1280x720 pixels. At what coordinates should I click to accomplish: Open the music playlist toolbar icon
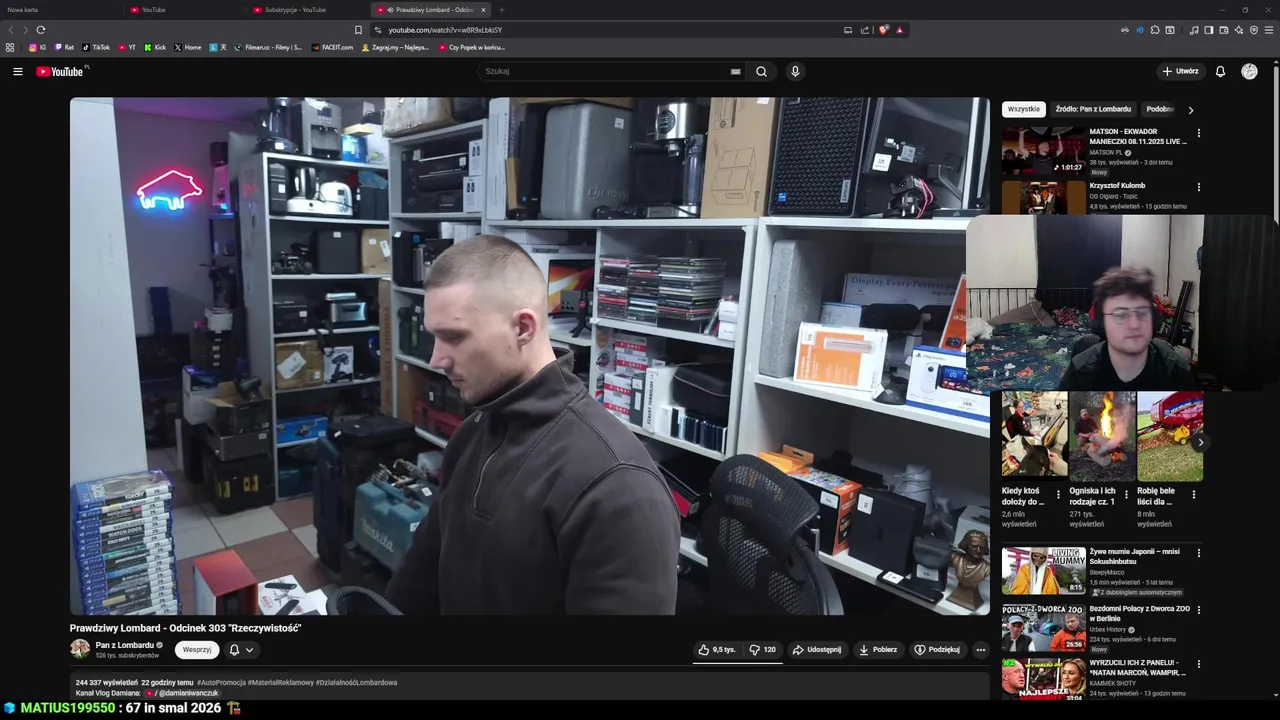click(x=1194, y=30)
